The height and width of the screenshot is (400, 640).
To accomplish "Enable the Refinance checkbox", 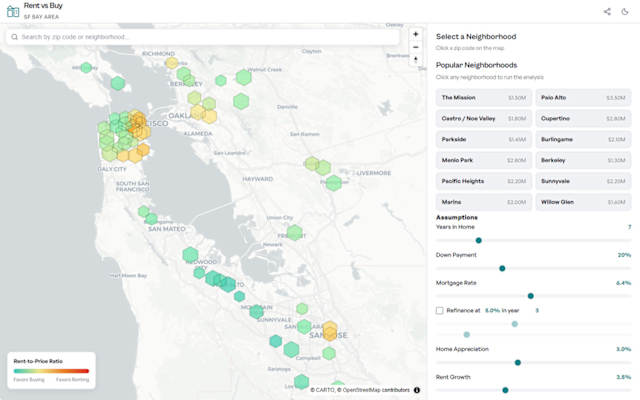I will click(440, 311).
